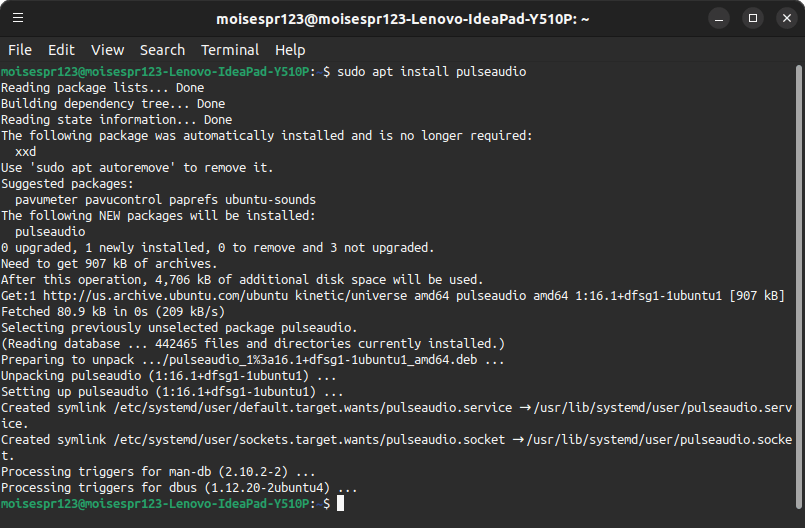Open the hamburger menu in the title bar

coord(20,18)
